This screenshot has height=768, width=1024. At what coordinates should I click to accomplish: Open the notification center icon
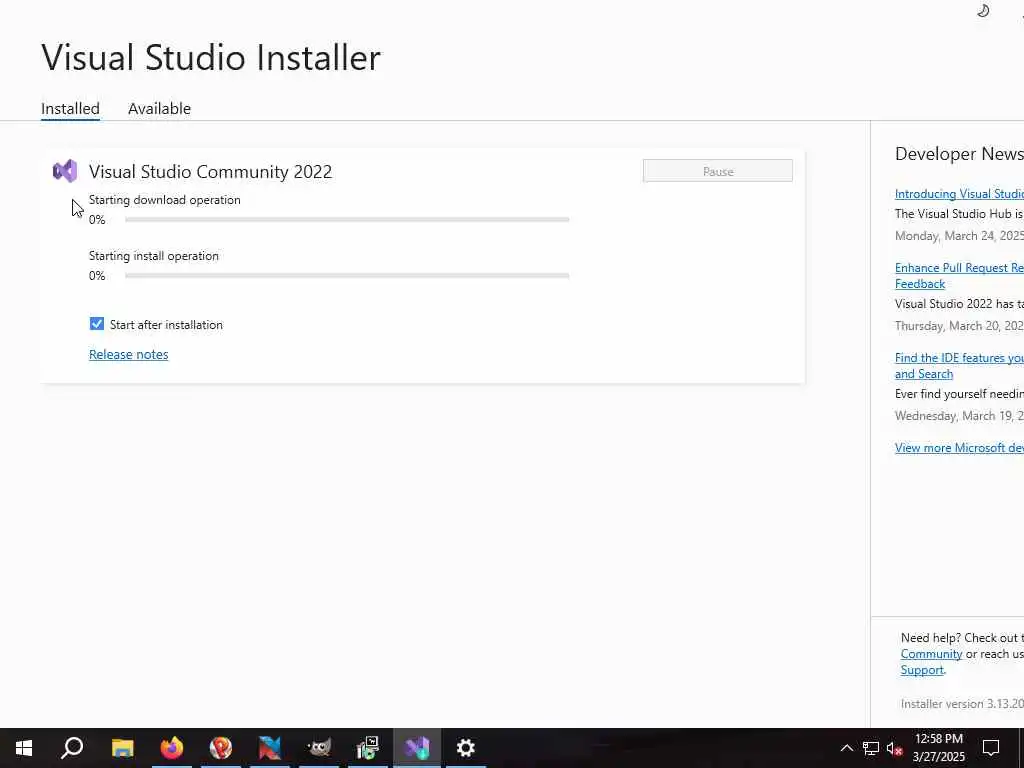991,748
